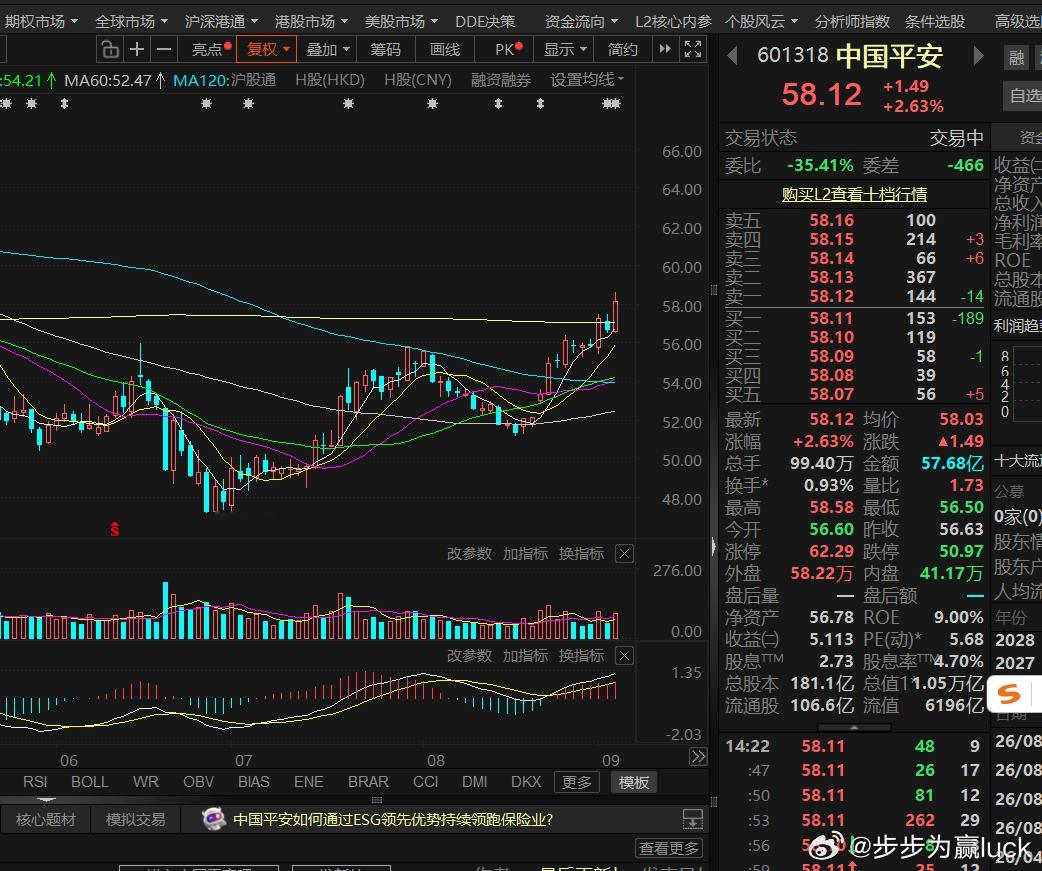Expand the 港股市场 menu

[312, 22]
